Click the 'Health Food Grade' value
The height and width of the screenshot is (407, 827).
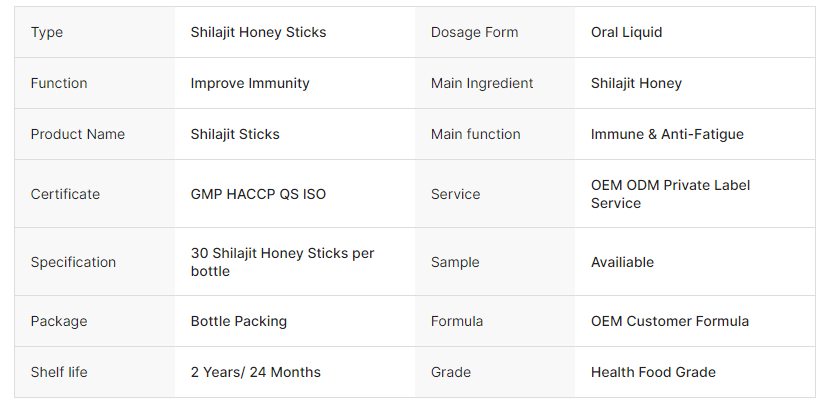pos(653,372)
